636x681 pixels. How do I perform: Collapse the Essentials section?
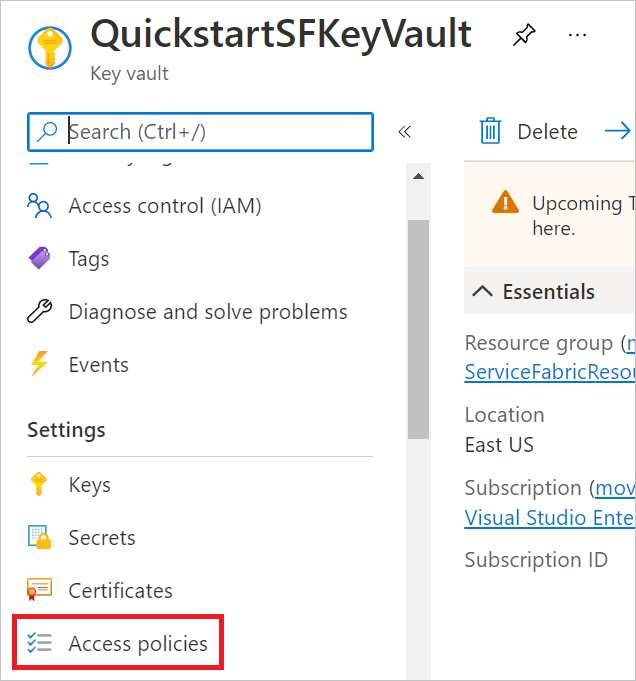[x=483, y=292]
